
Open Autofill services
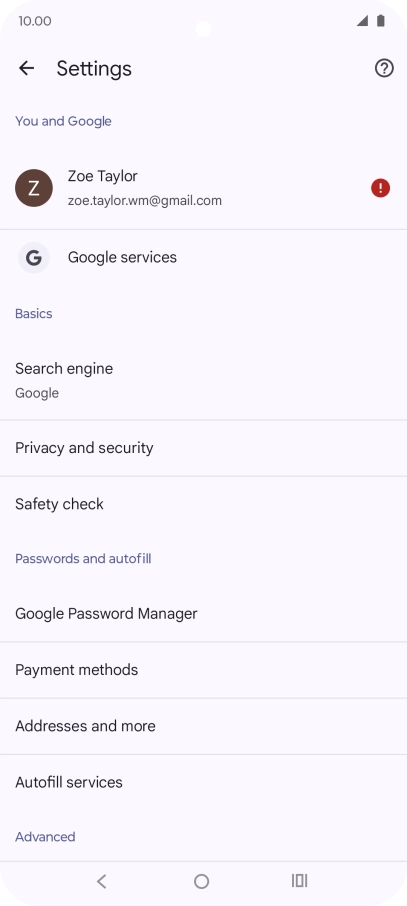[204, 782]
